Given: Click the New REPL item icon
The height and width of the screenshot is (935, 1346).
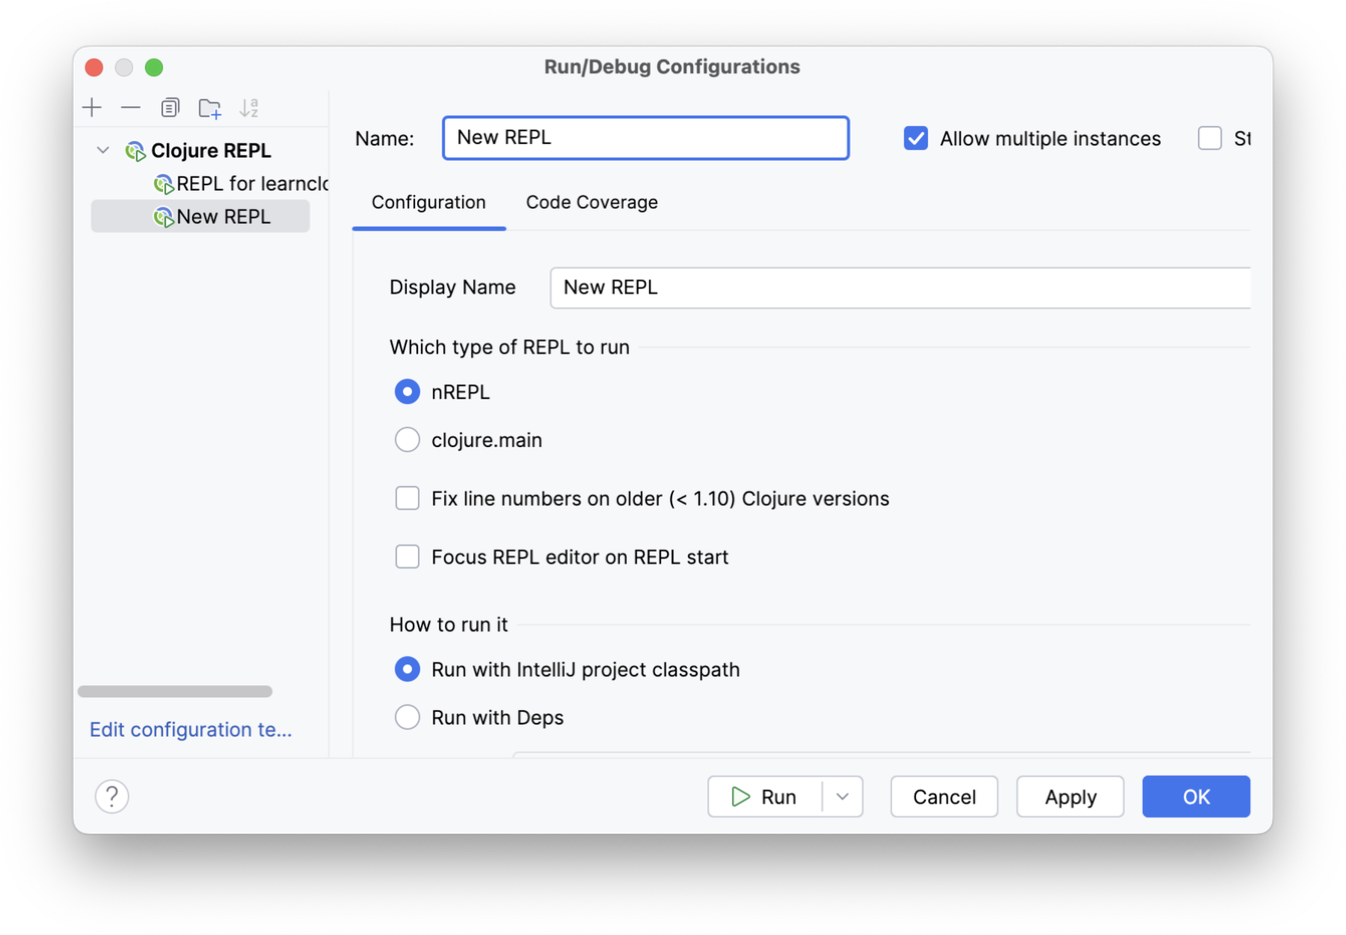Looking at the screenshot, I should click(163, 217).
